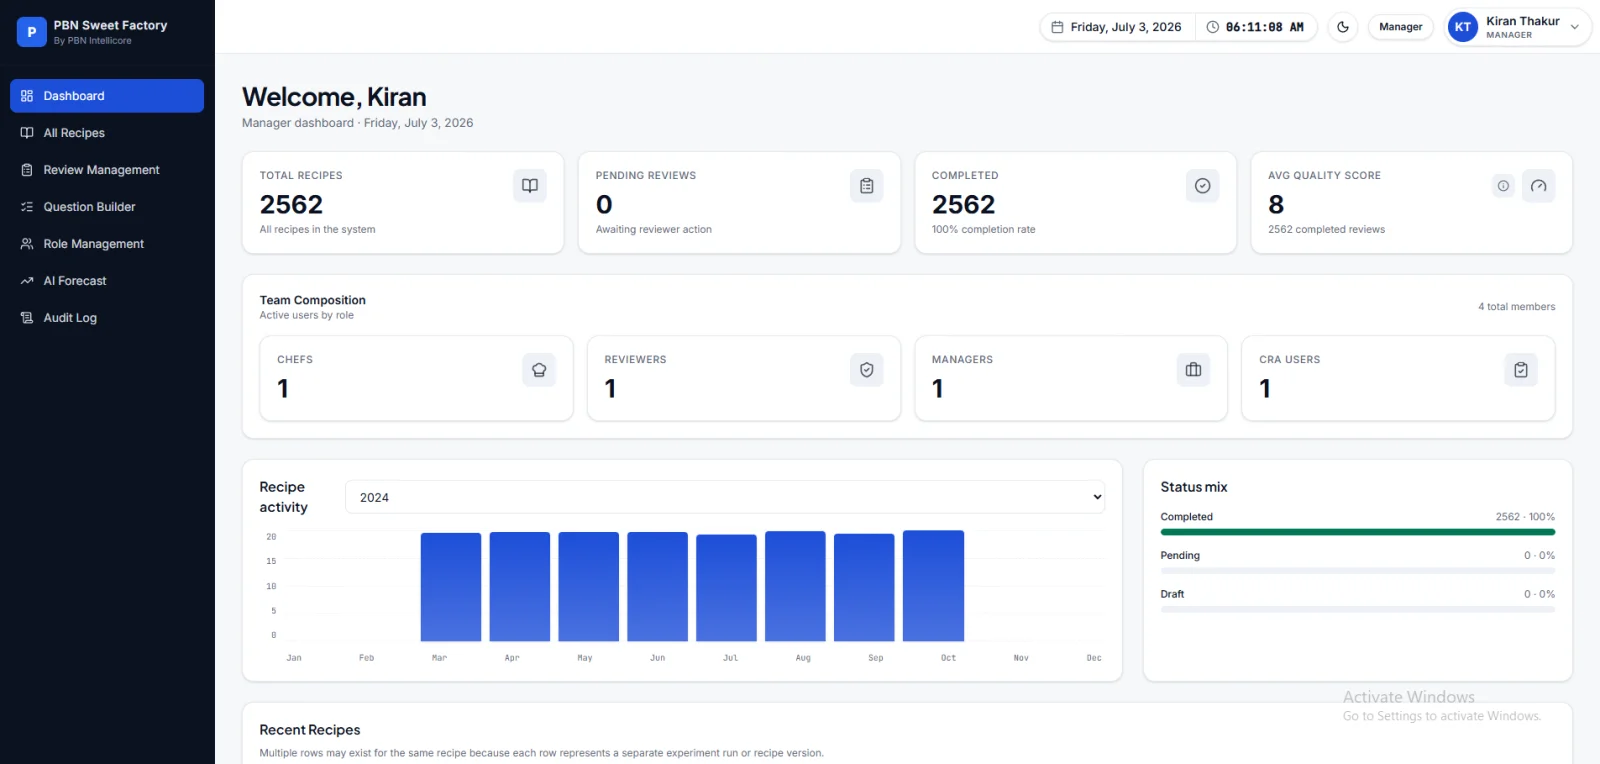Open Role Management section

[107, 244]
